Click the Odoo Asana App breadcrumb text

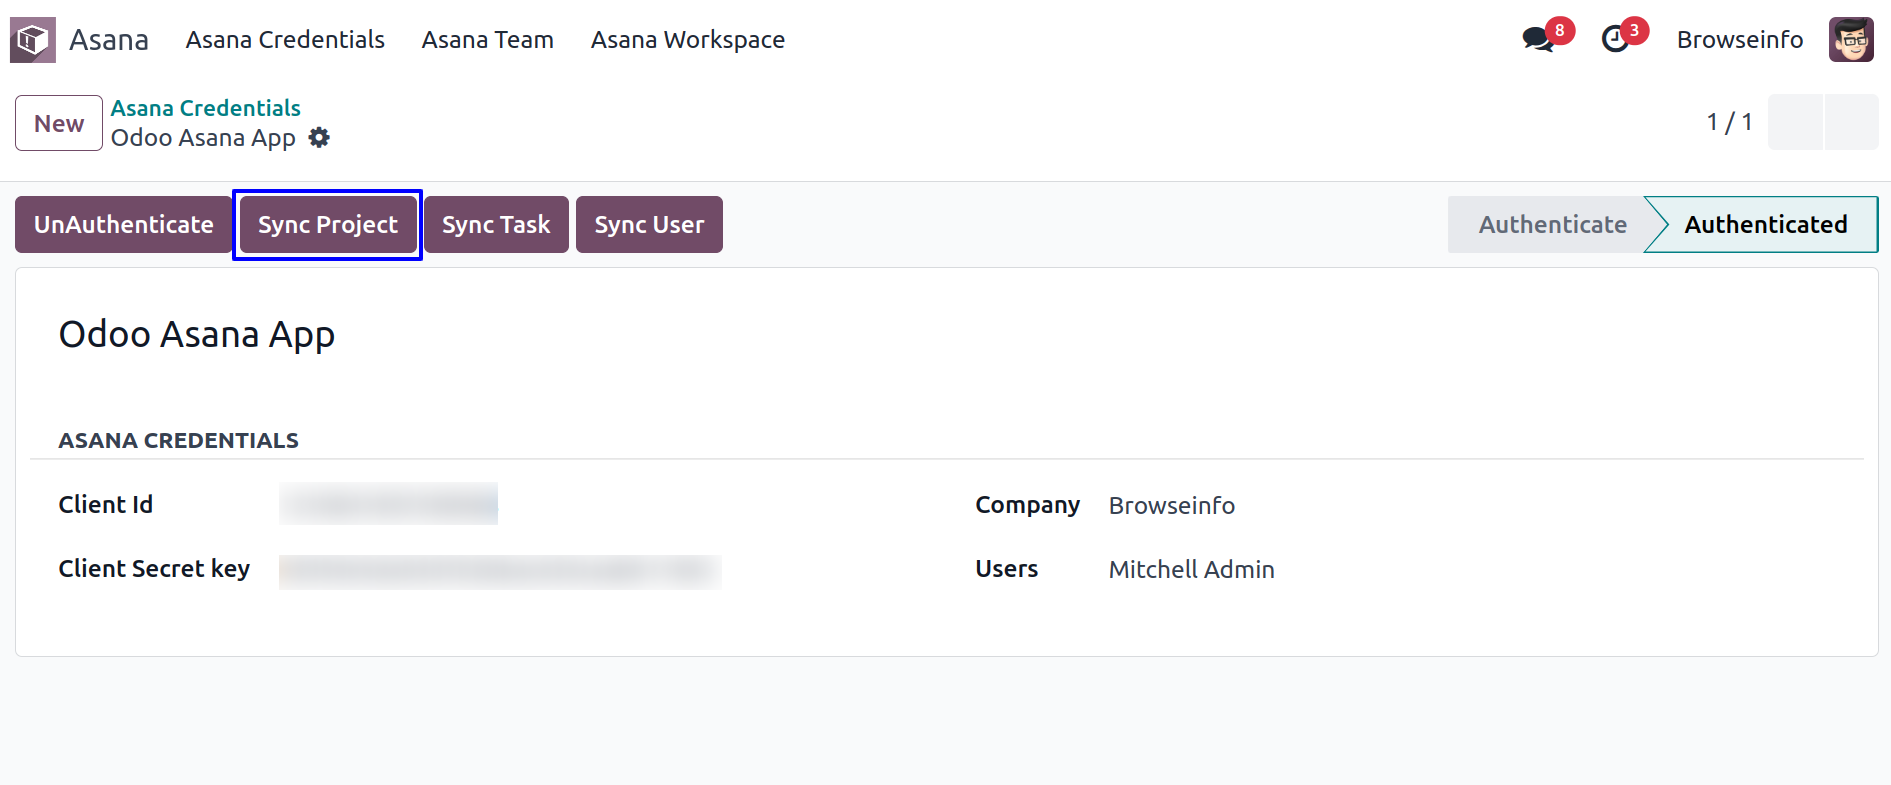tap(203, 138)
